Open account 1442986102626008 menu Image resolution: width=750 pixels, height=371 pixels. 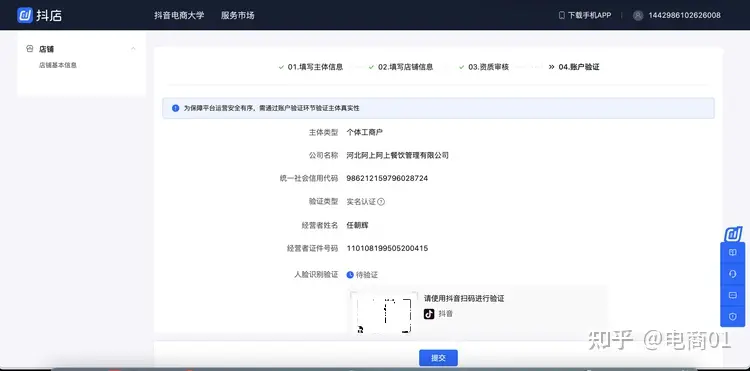tap(684, 15)
